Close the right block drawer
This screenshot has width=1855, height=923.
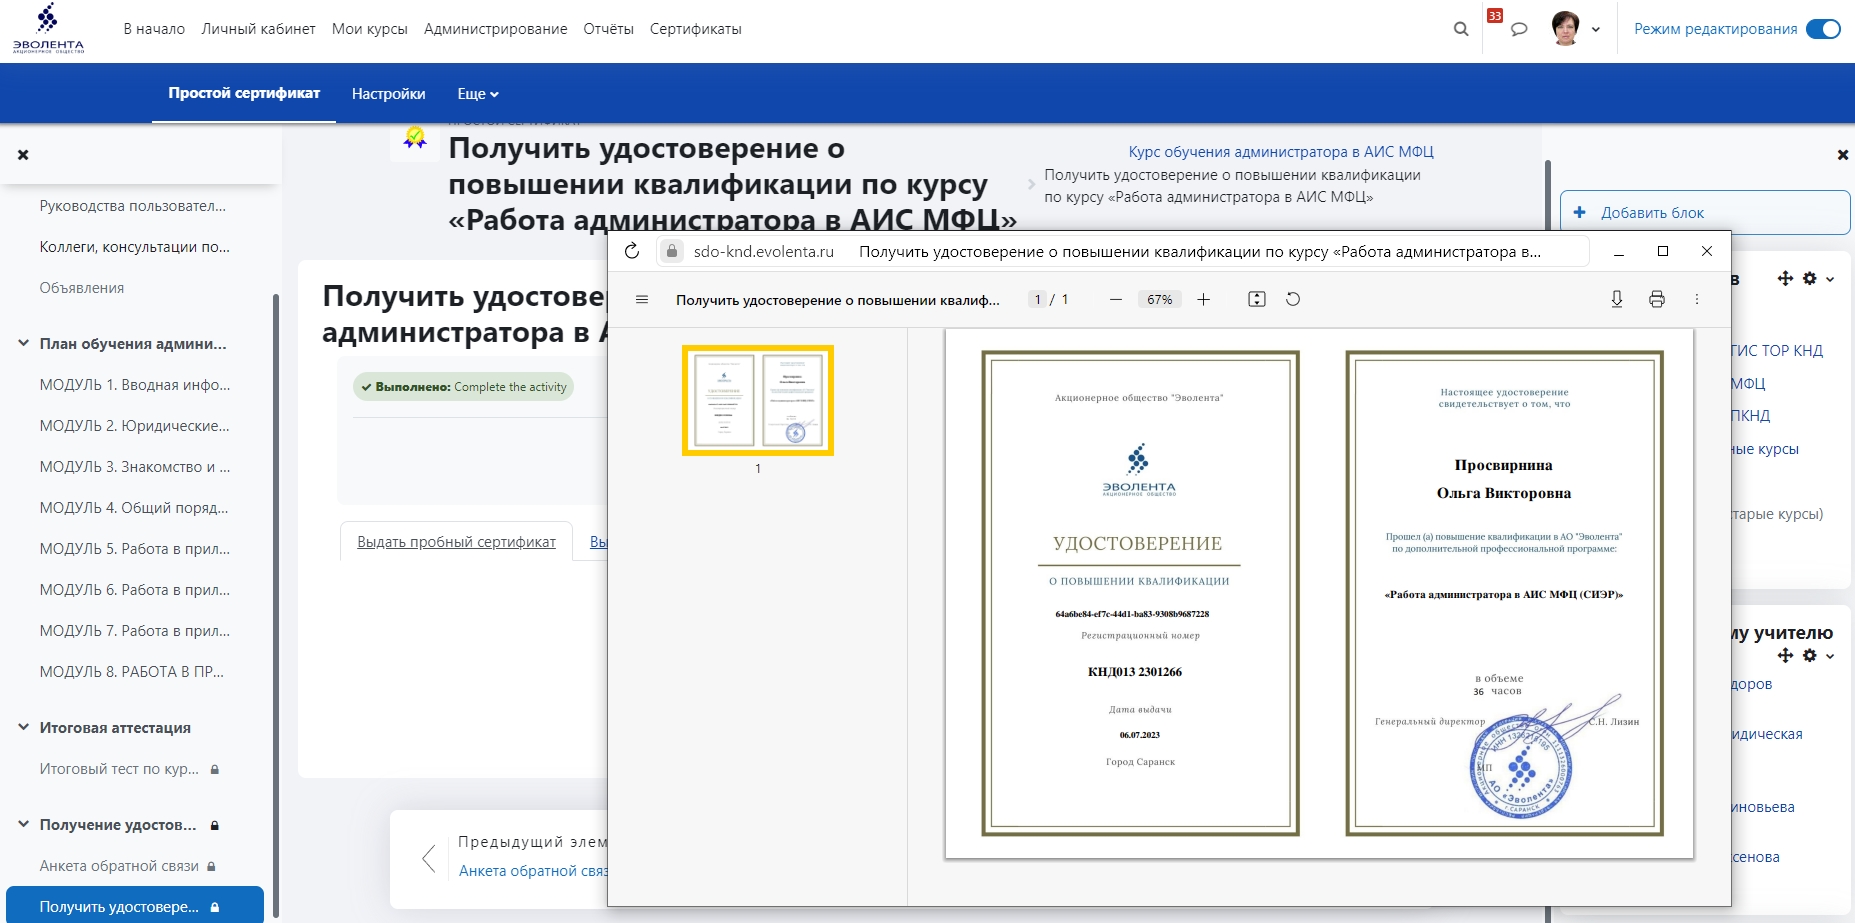tap(1843, 155)
